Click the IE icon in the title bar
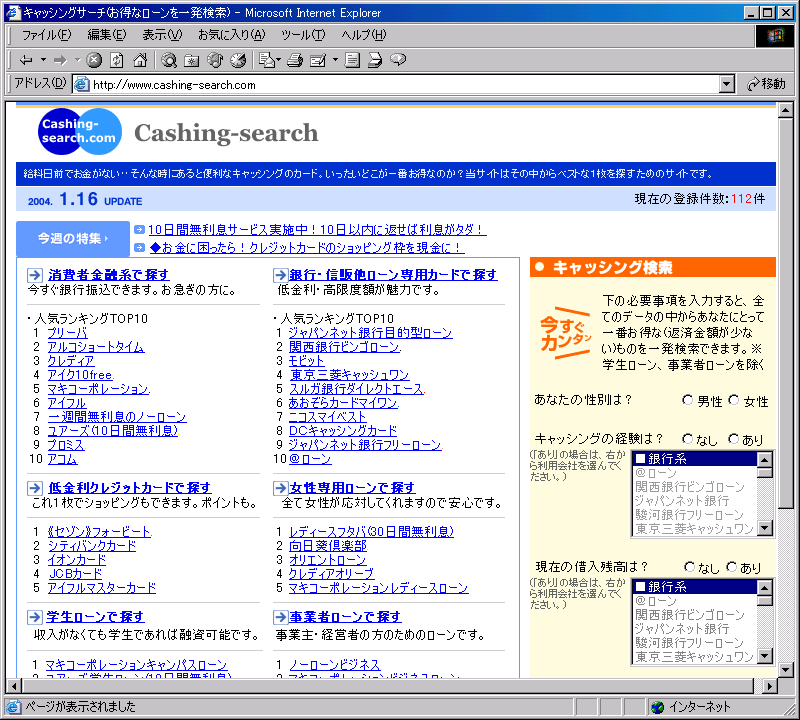800x720 pixels. [x=13, y=13]
